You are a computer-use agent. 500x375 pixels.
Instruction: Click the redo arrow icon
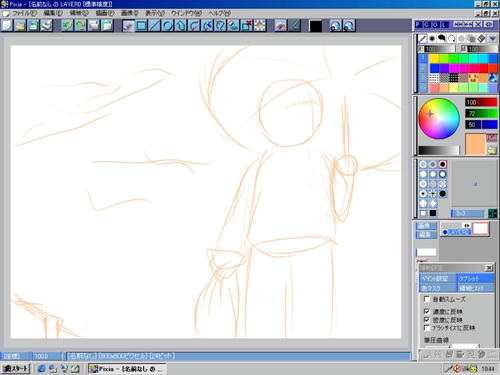[x=80, y=26]
